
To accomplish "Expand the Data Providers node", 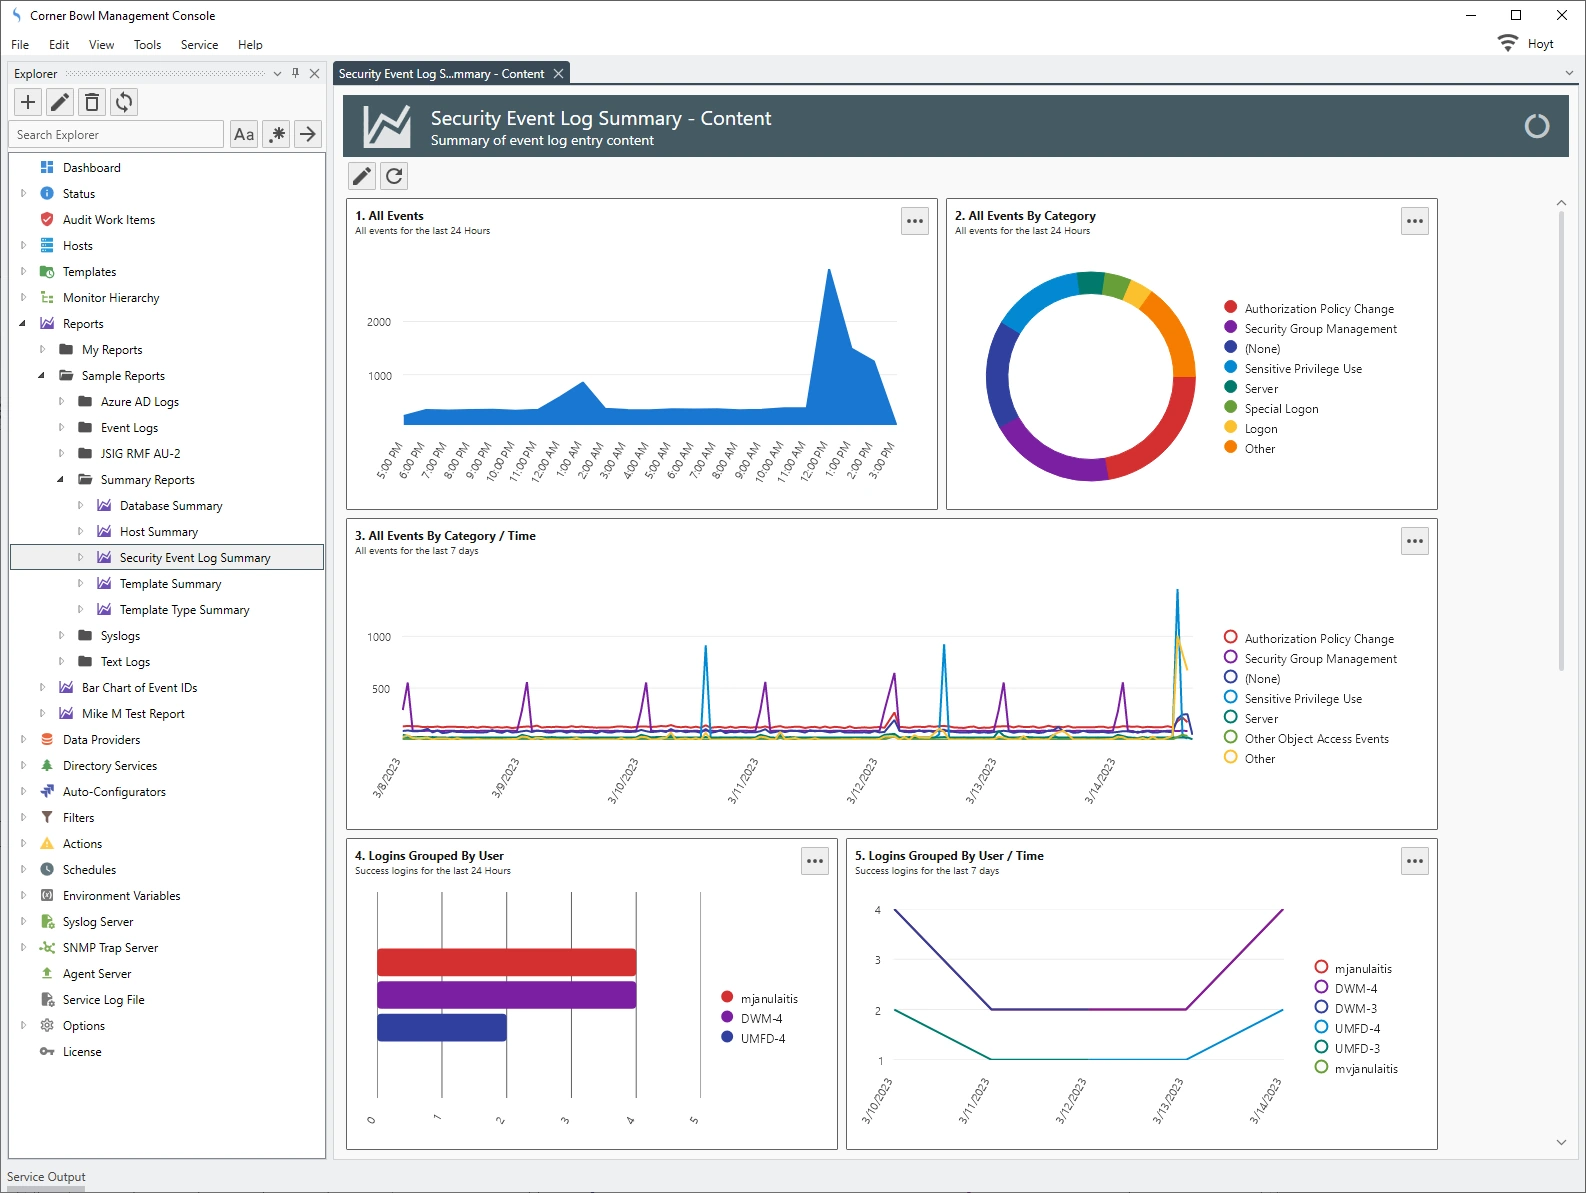I will tap(23, 740).
